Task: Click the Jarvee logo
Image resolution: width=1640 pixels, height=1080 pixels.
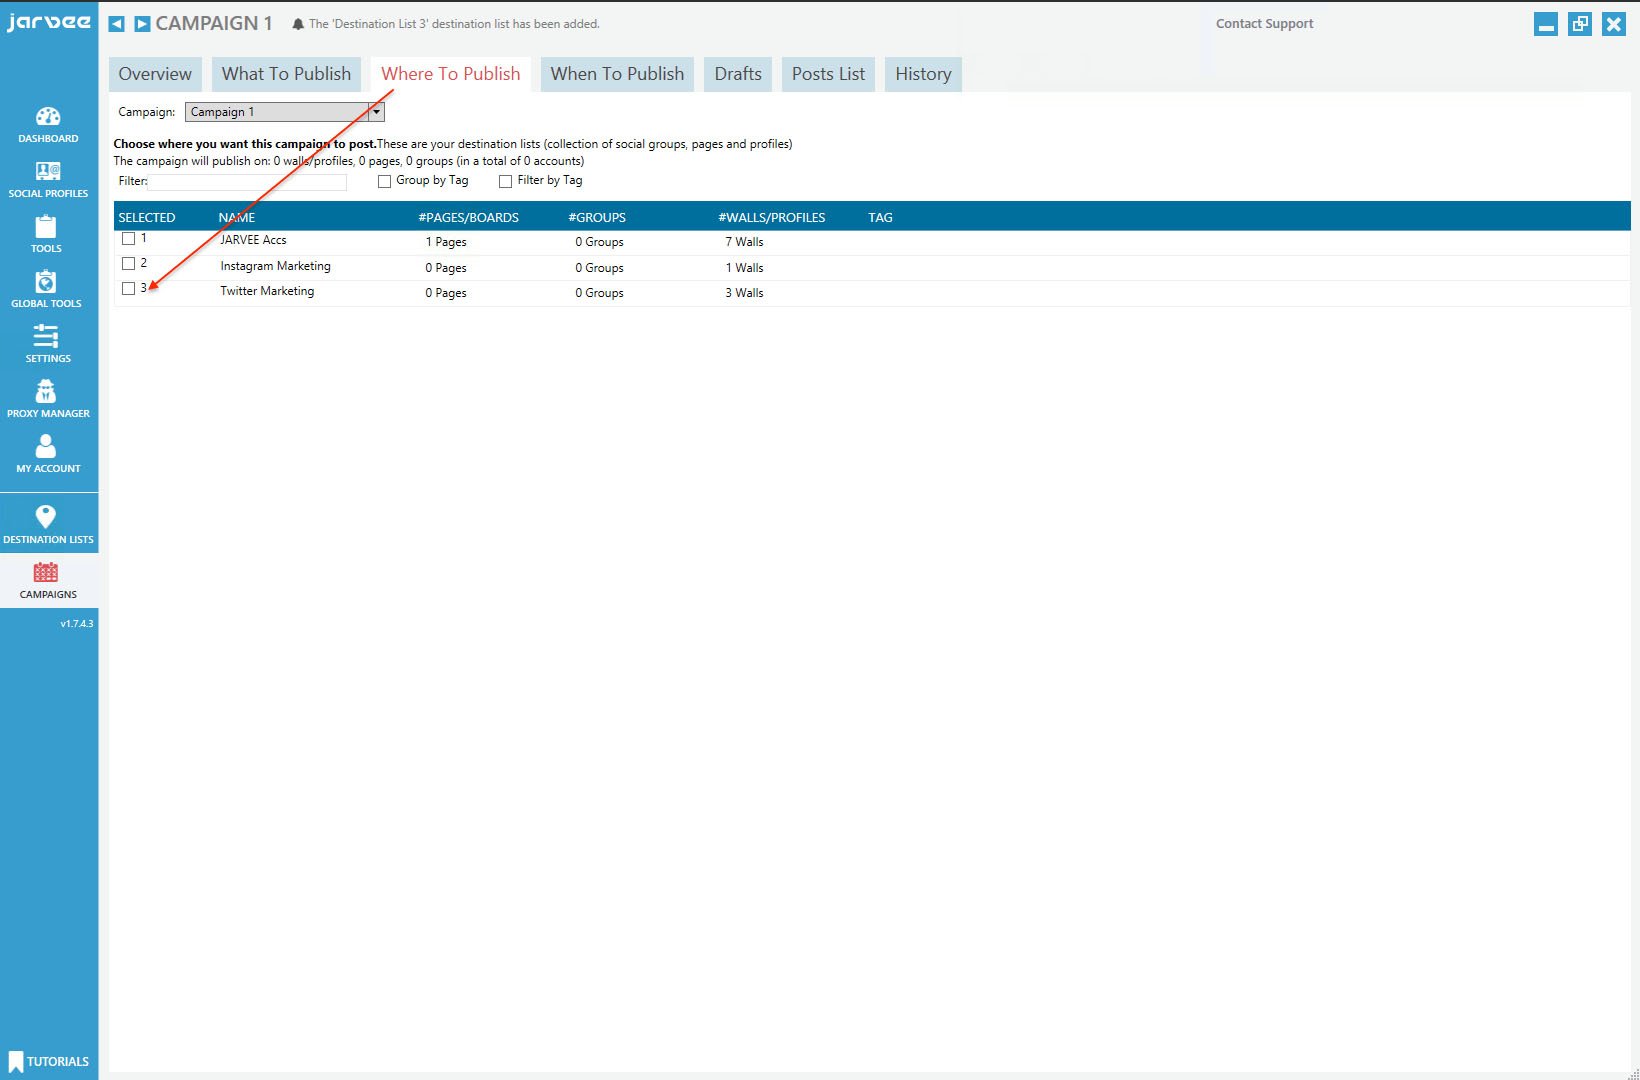Action: click(48, 22)
